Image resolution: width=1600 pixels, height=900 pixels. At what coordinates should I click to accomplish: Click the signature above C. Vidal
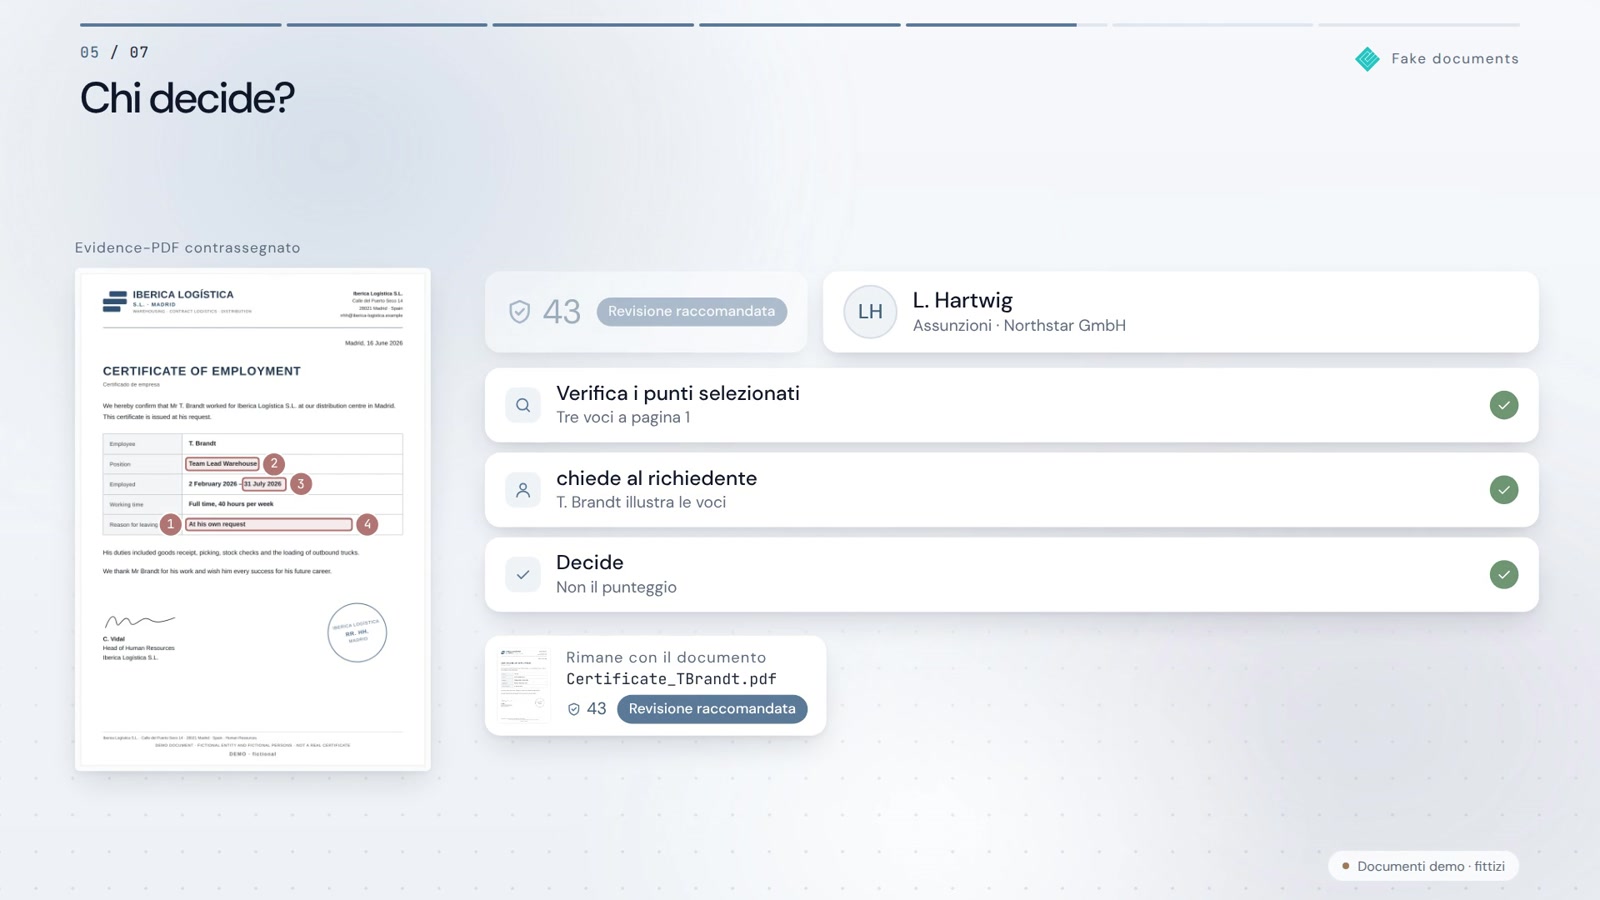[x=140, y=621]
